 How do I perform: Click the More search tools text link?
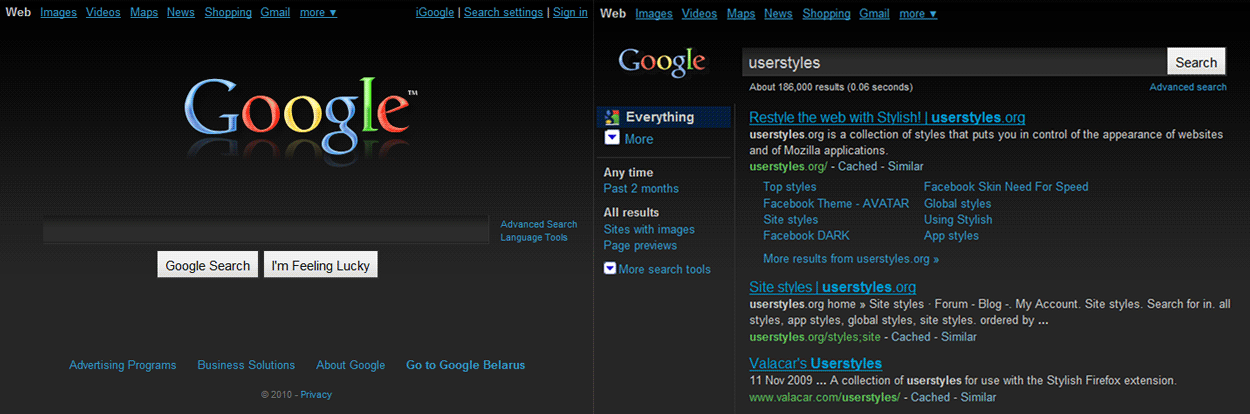pyautogui.click(x=665, y=269)
